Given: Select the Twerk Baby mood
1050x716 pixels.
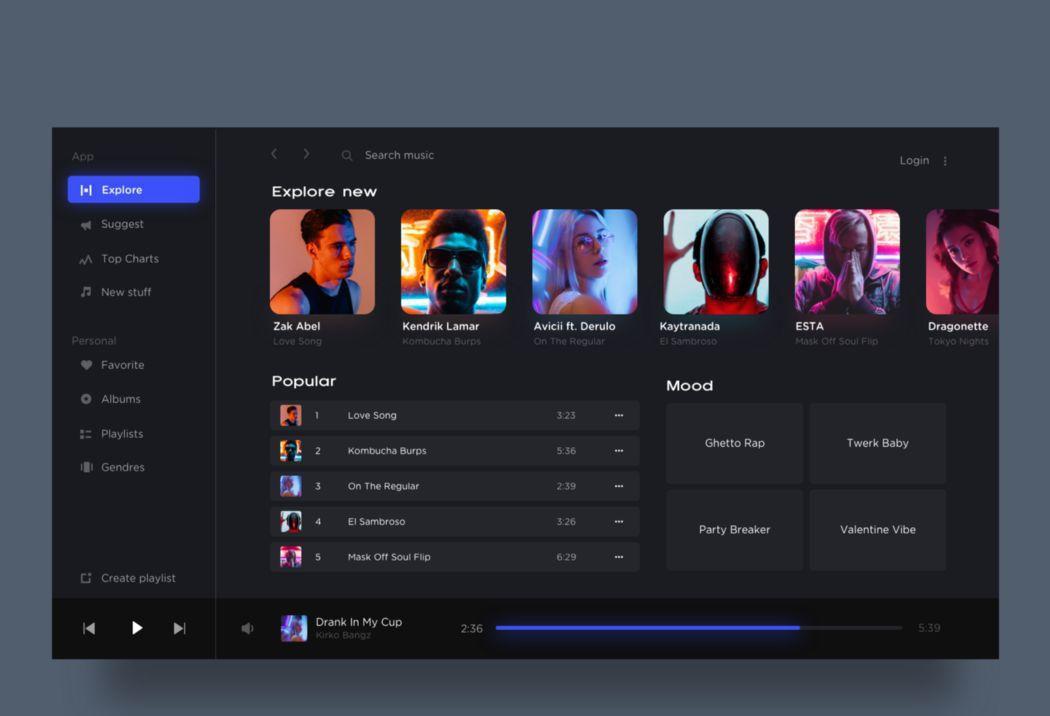Looking at the screenshot, I should (x=878, y=443).
